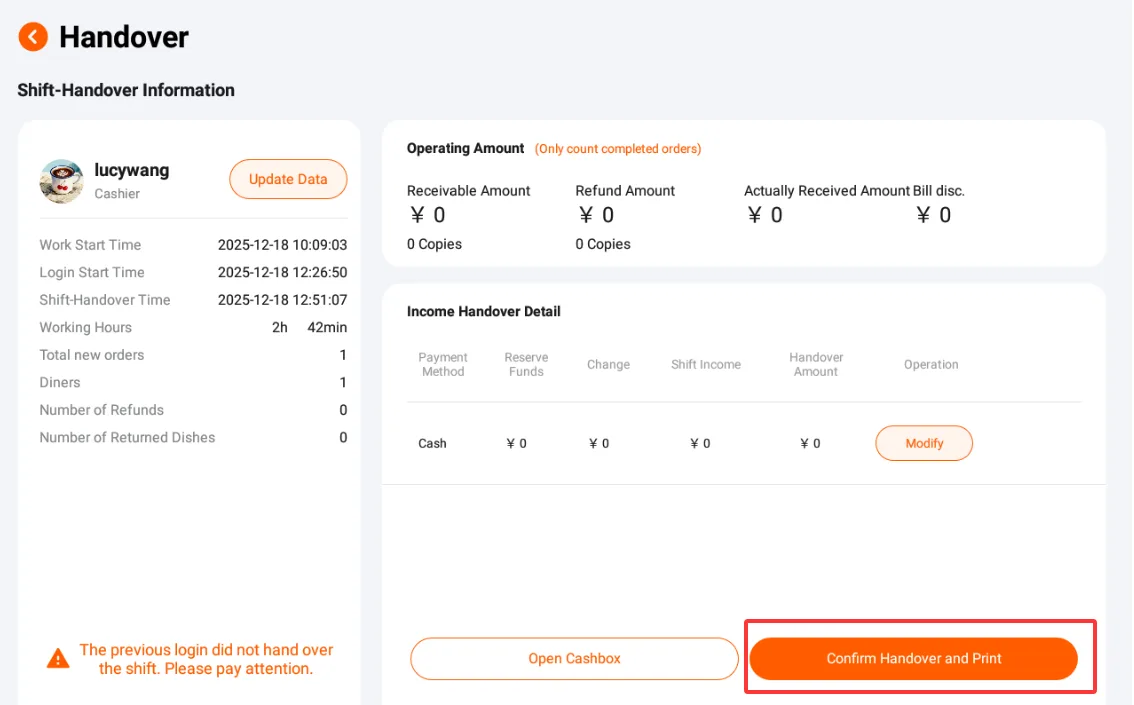This screenshot has width=1134, height=705.
Task: Confirm handover and print
Action: tap(913, 659)
